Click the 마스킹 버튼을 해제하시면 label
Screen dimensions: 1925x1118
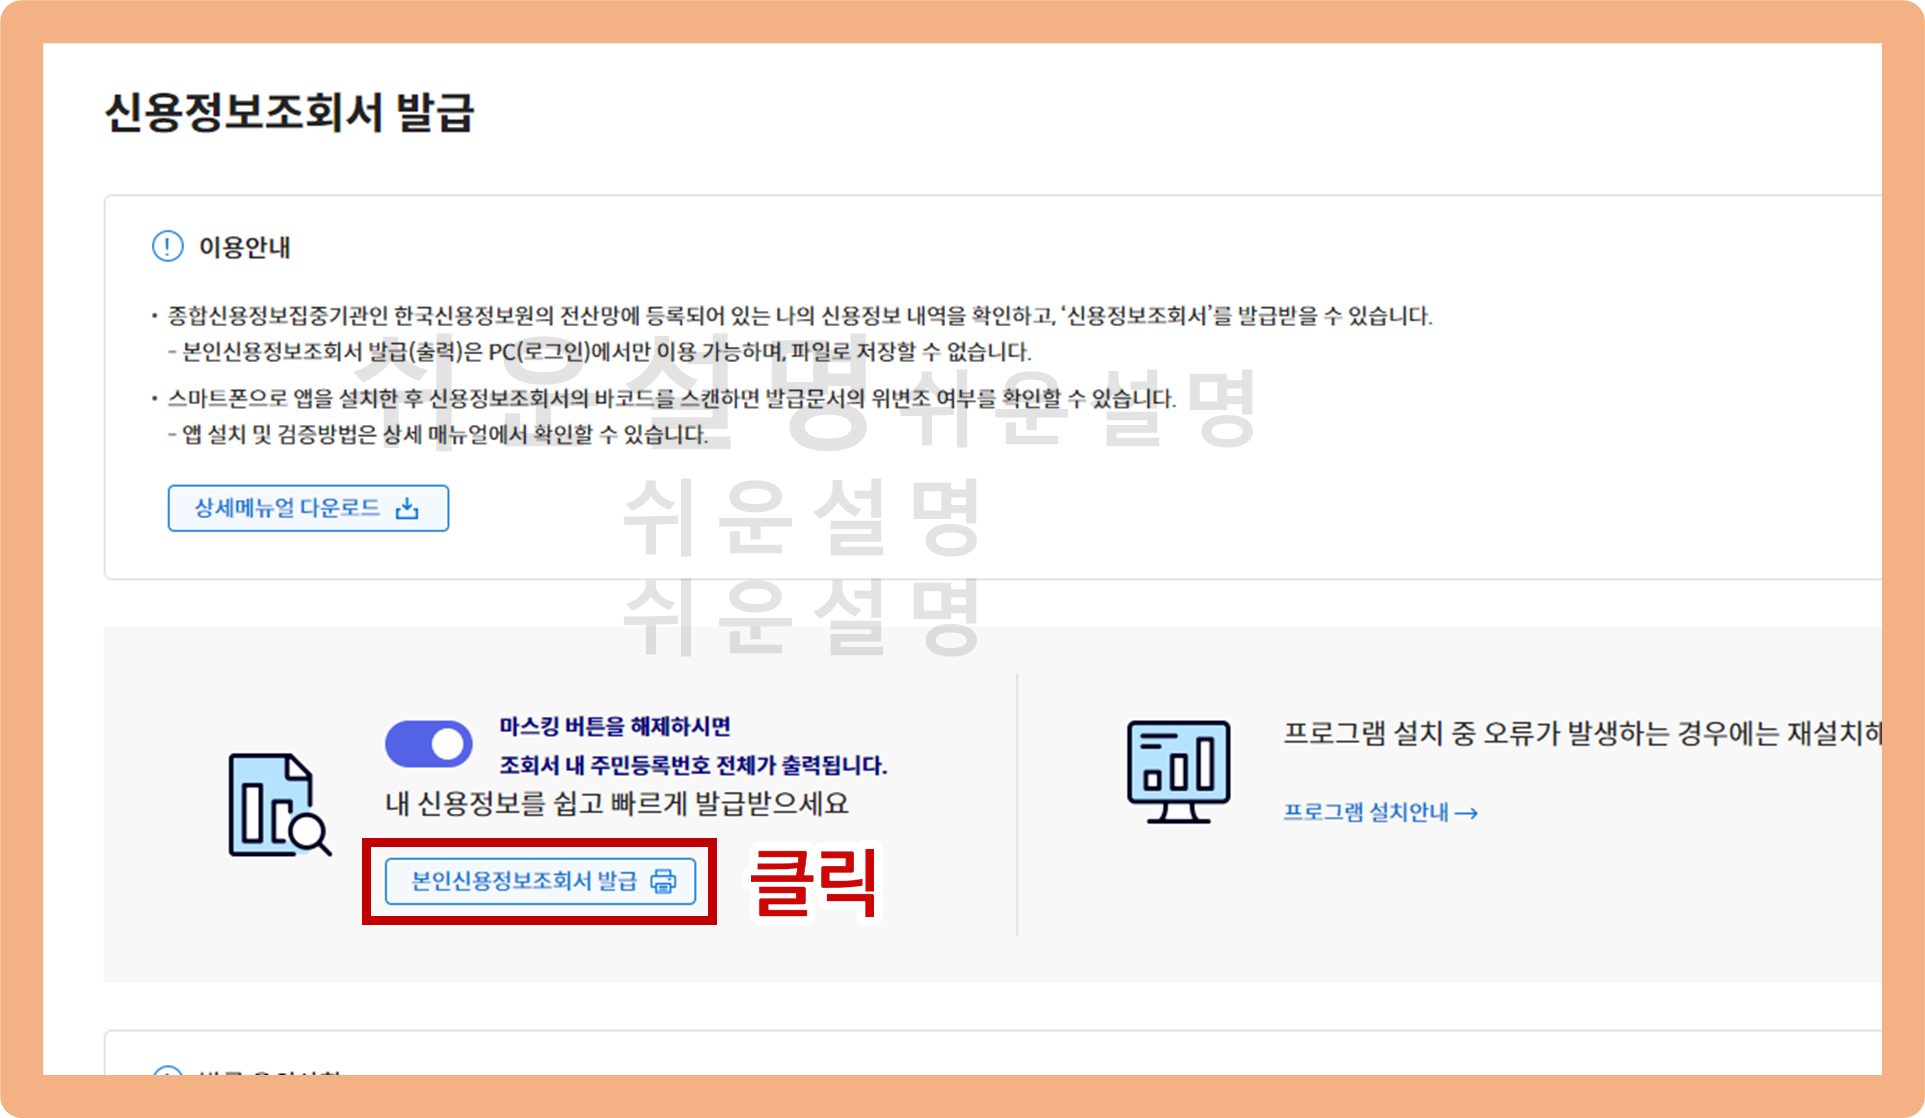[x=615, y=726]
